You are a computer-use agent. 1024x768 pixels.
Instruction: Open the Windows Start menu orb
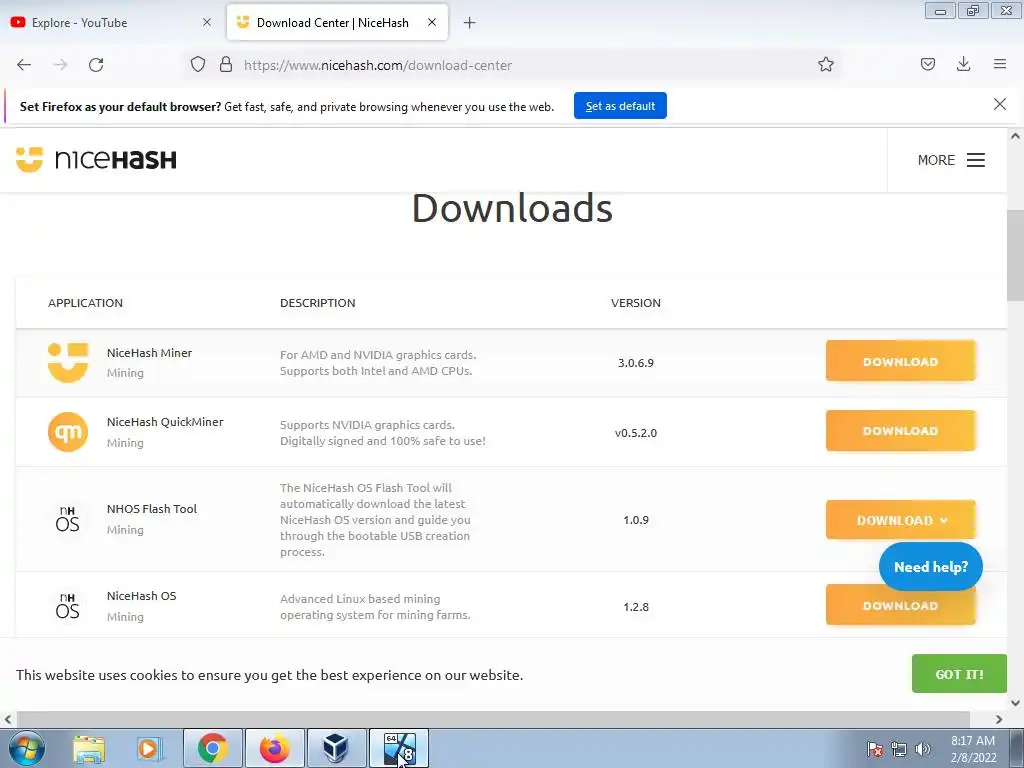[27, 748]
